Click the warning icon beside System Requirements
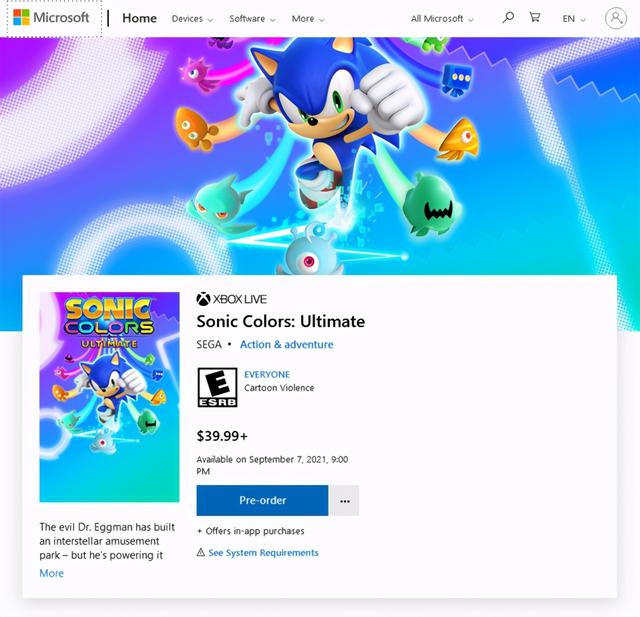This screenshot has width=640, height=617. tap(201, 553)
